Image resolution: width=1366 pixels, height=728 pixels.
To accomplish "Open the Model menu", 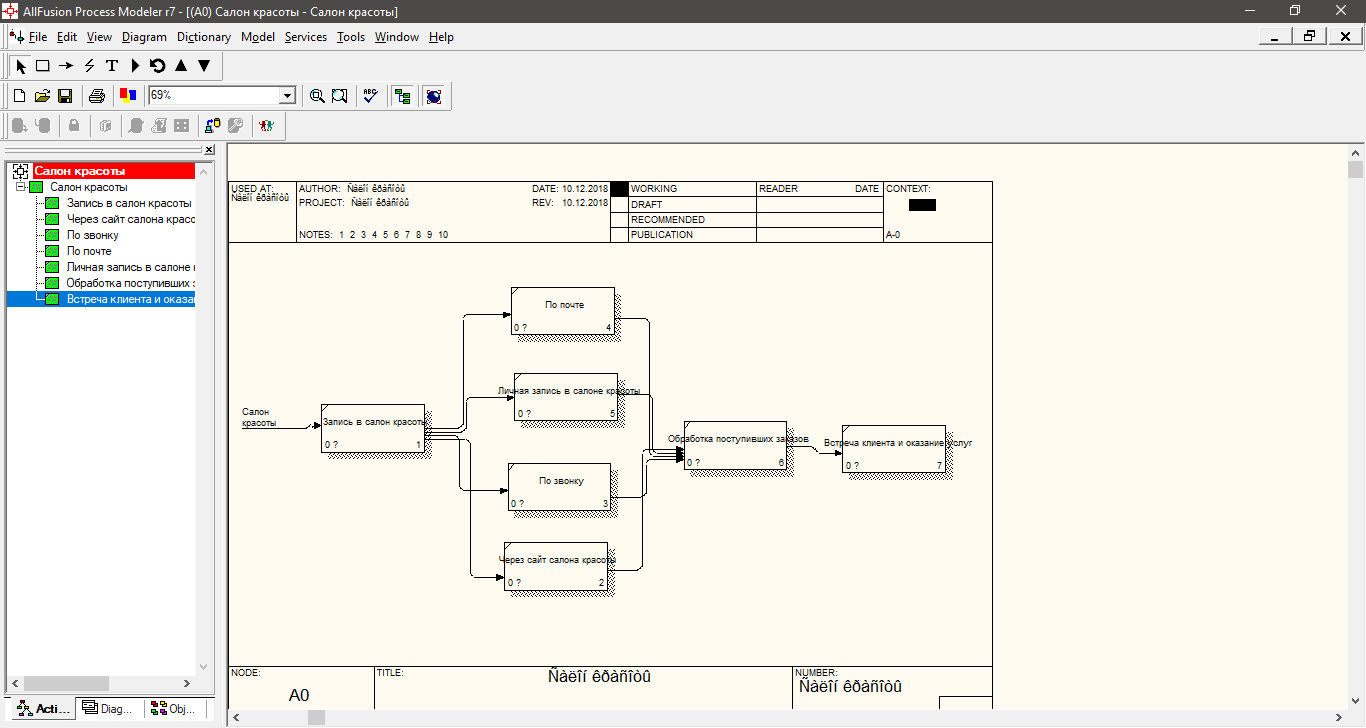I will click(258, 37).
